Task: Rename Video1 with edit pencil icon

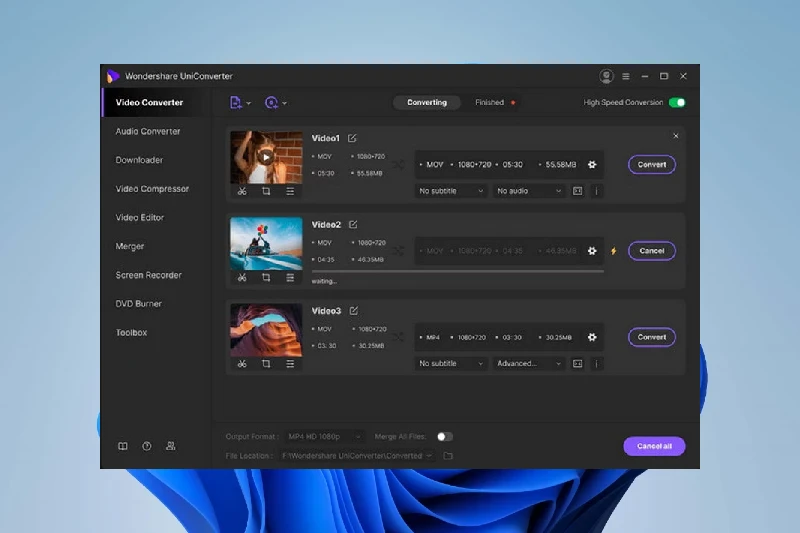Action: coord(352,138)
